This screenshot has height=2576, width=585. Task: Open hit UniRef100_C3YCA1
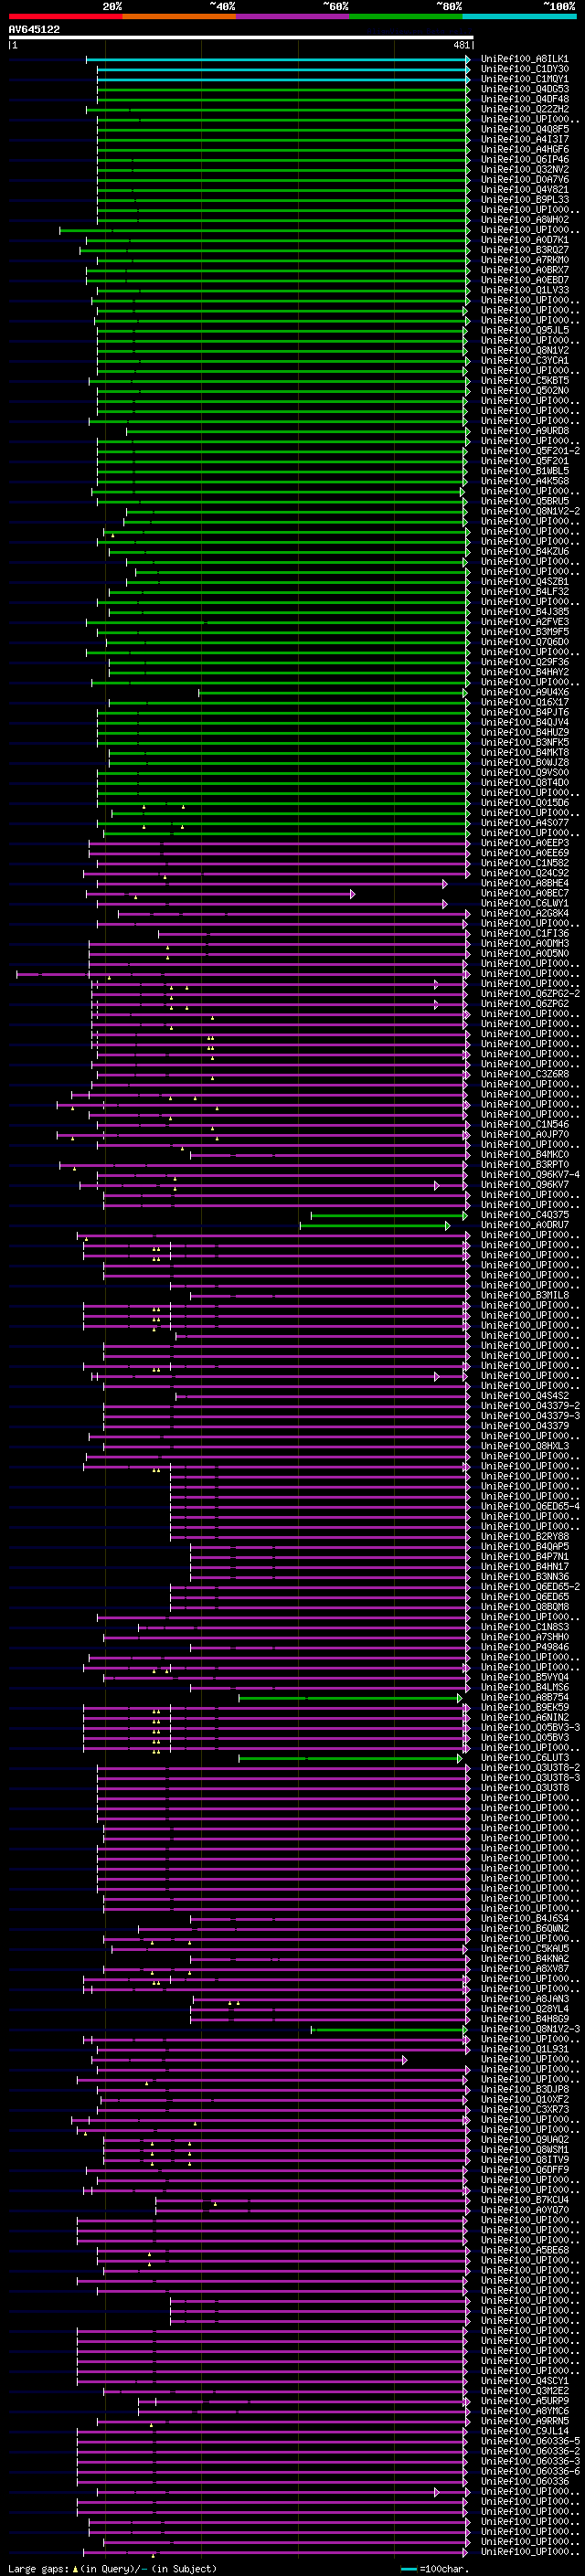click(x=524, y=361)
